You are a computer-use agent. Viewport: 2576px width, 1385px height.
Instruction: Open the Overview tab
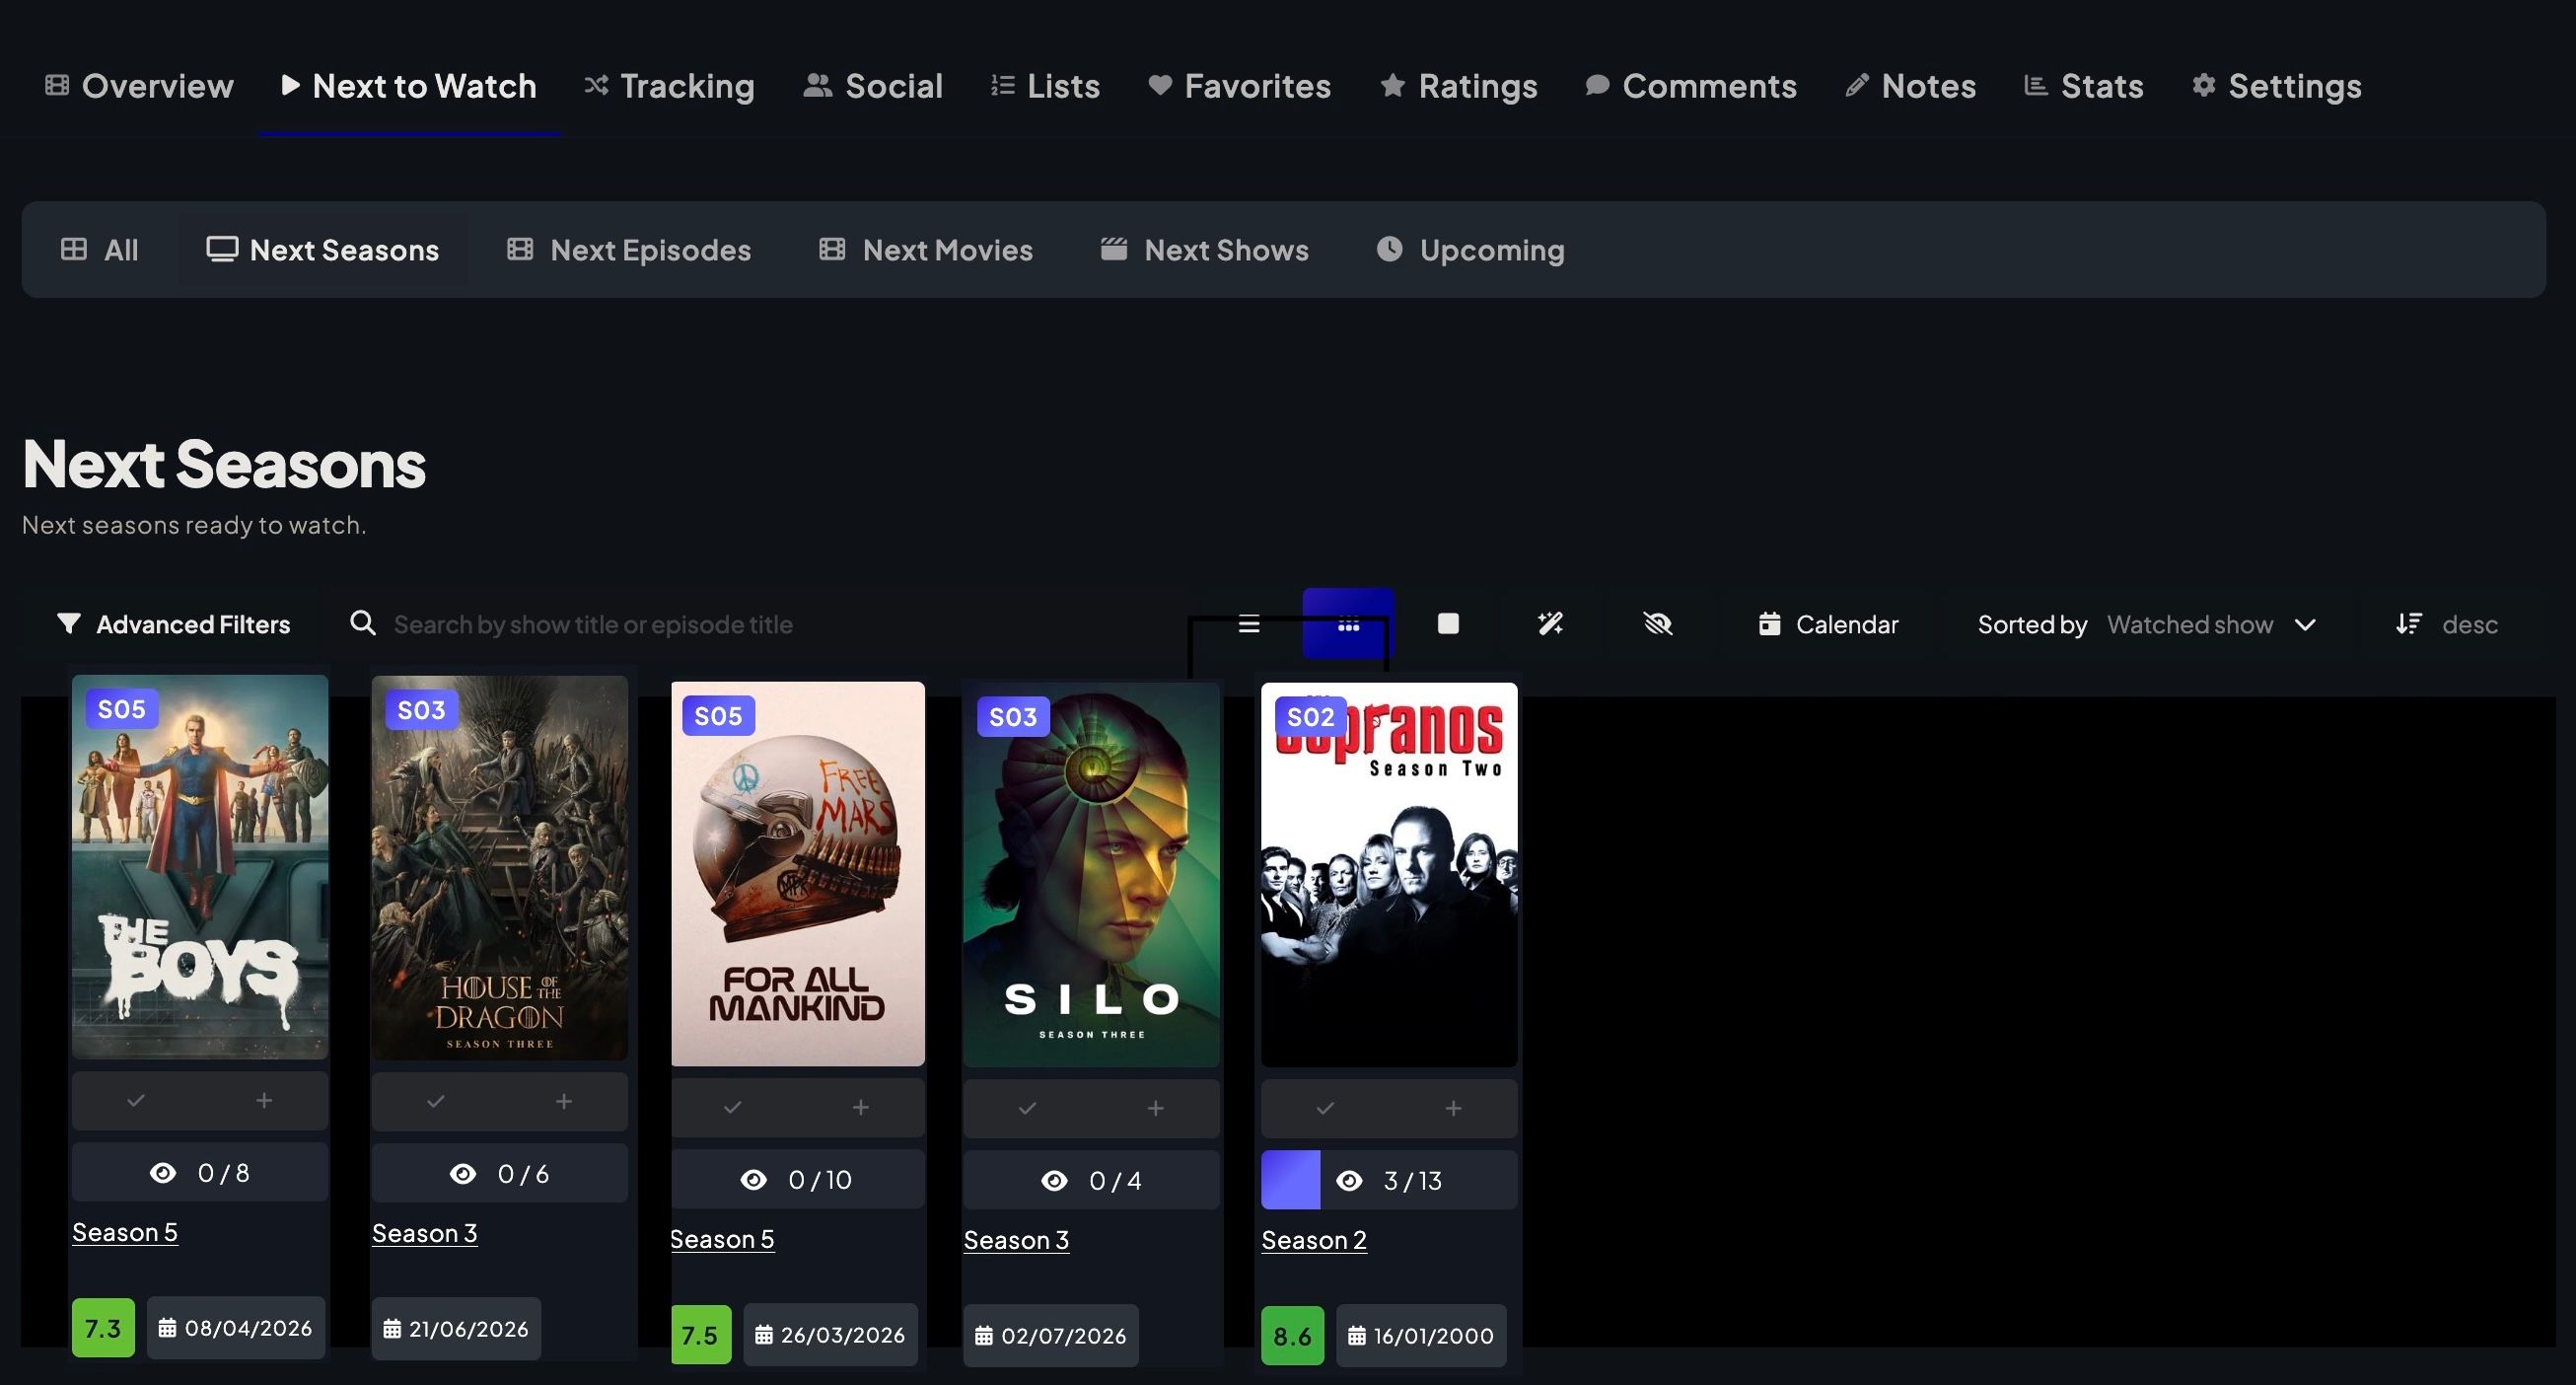pyautogui.click(x=139, y=86)
